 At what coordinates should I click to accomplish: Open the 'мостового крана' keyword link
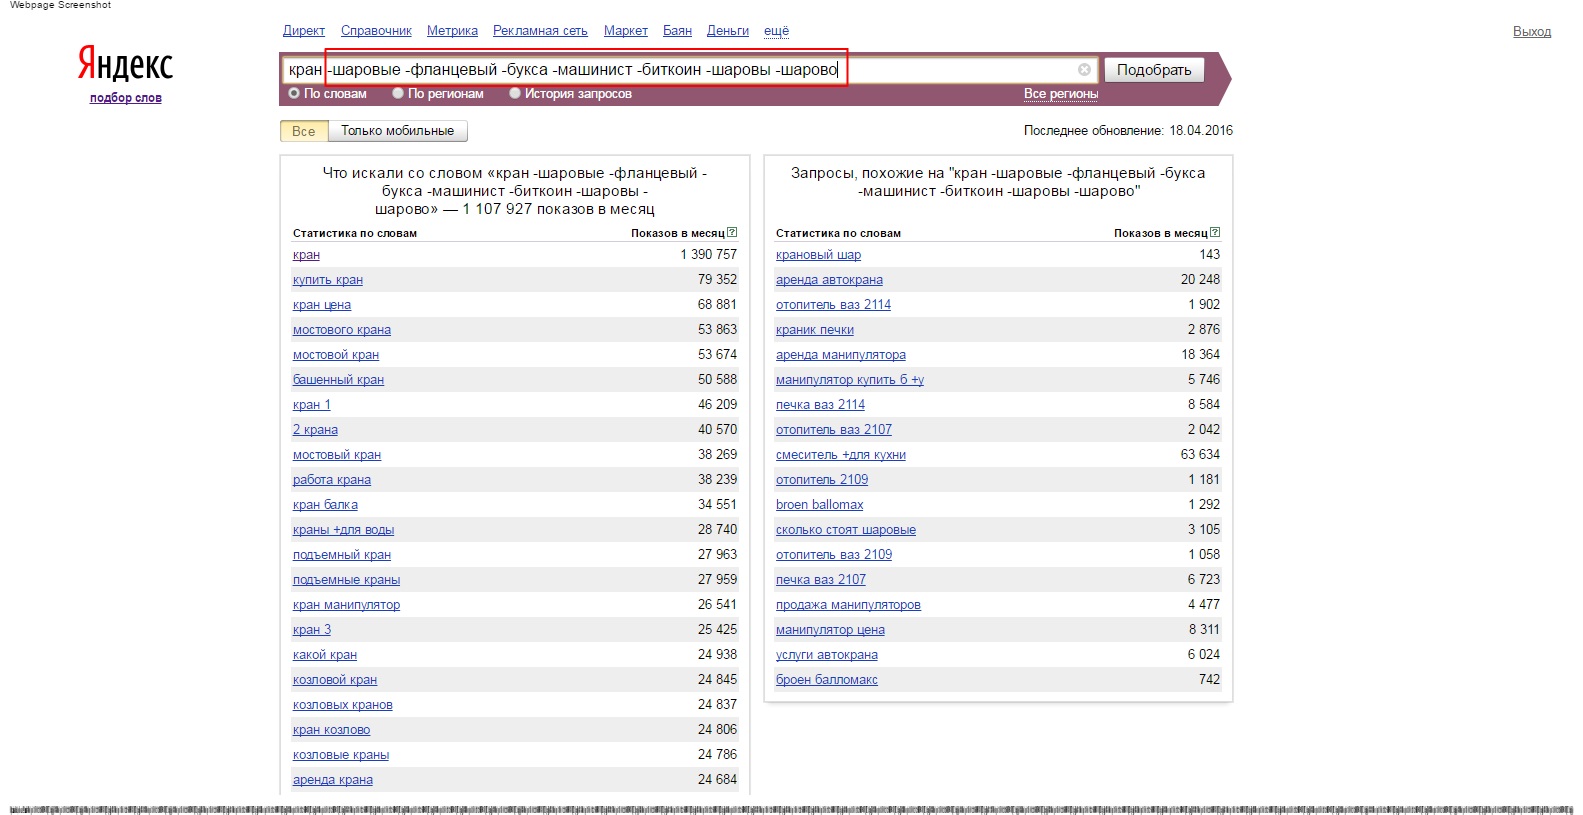point(342,330)
